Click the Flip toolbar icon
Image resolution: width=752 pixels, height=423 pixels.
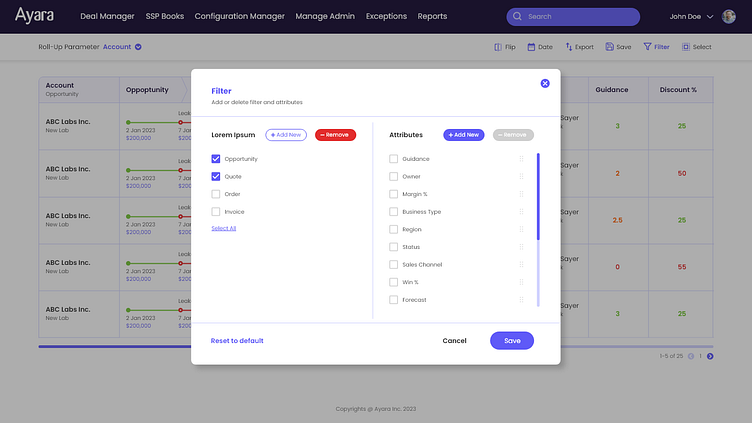(x=498, y=47)
